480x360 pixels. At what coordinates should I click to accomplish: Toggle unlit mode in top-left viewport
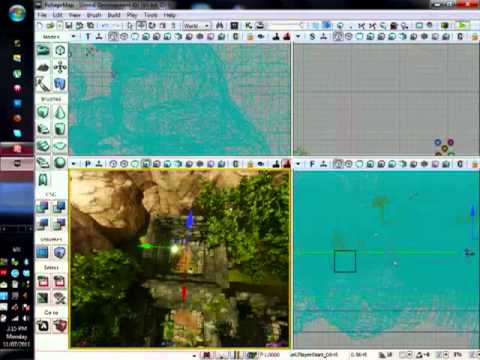[x=135, y=36]
